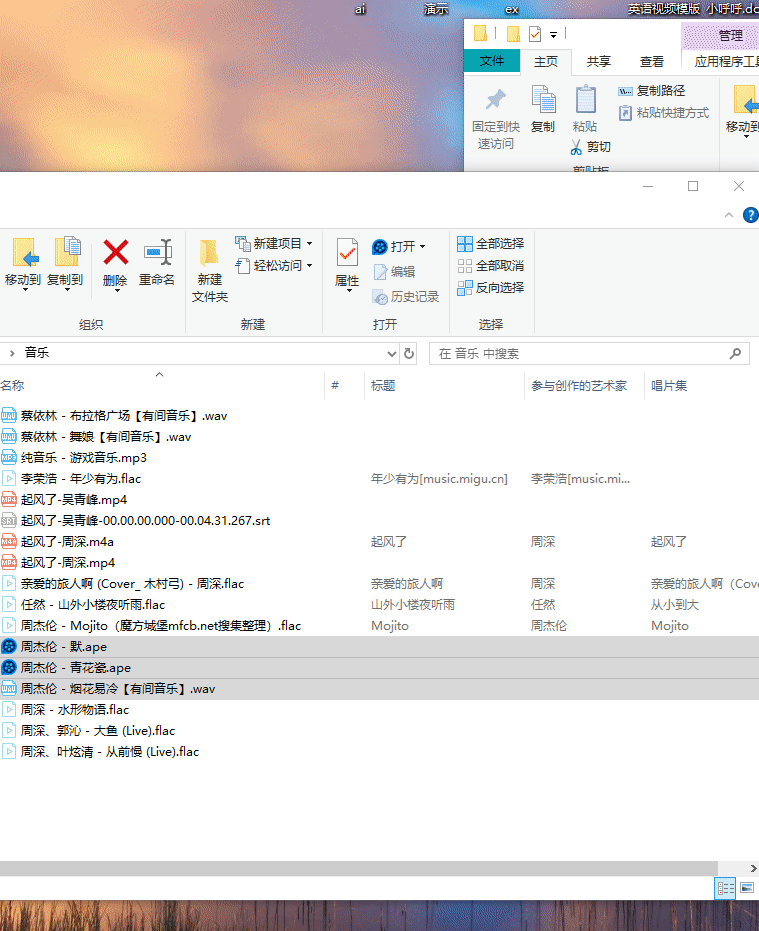This screenshot has height=931, width=759.
Task: Open quick access toolbar dropdown in back window
Action: (x=554, y=34)
